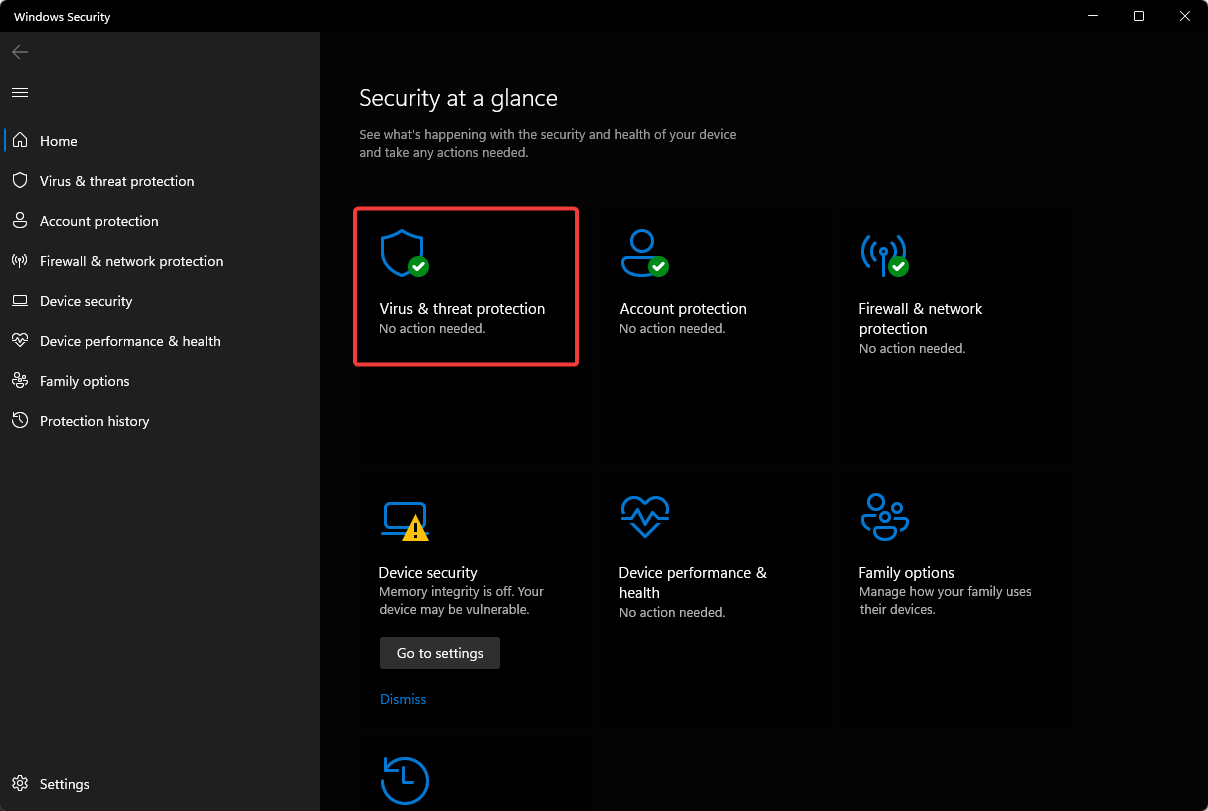
Task: Open Firewall & network protection tile title
Action: point(920,319)
